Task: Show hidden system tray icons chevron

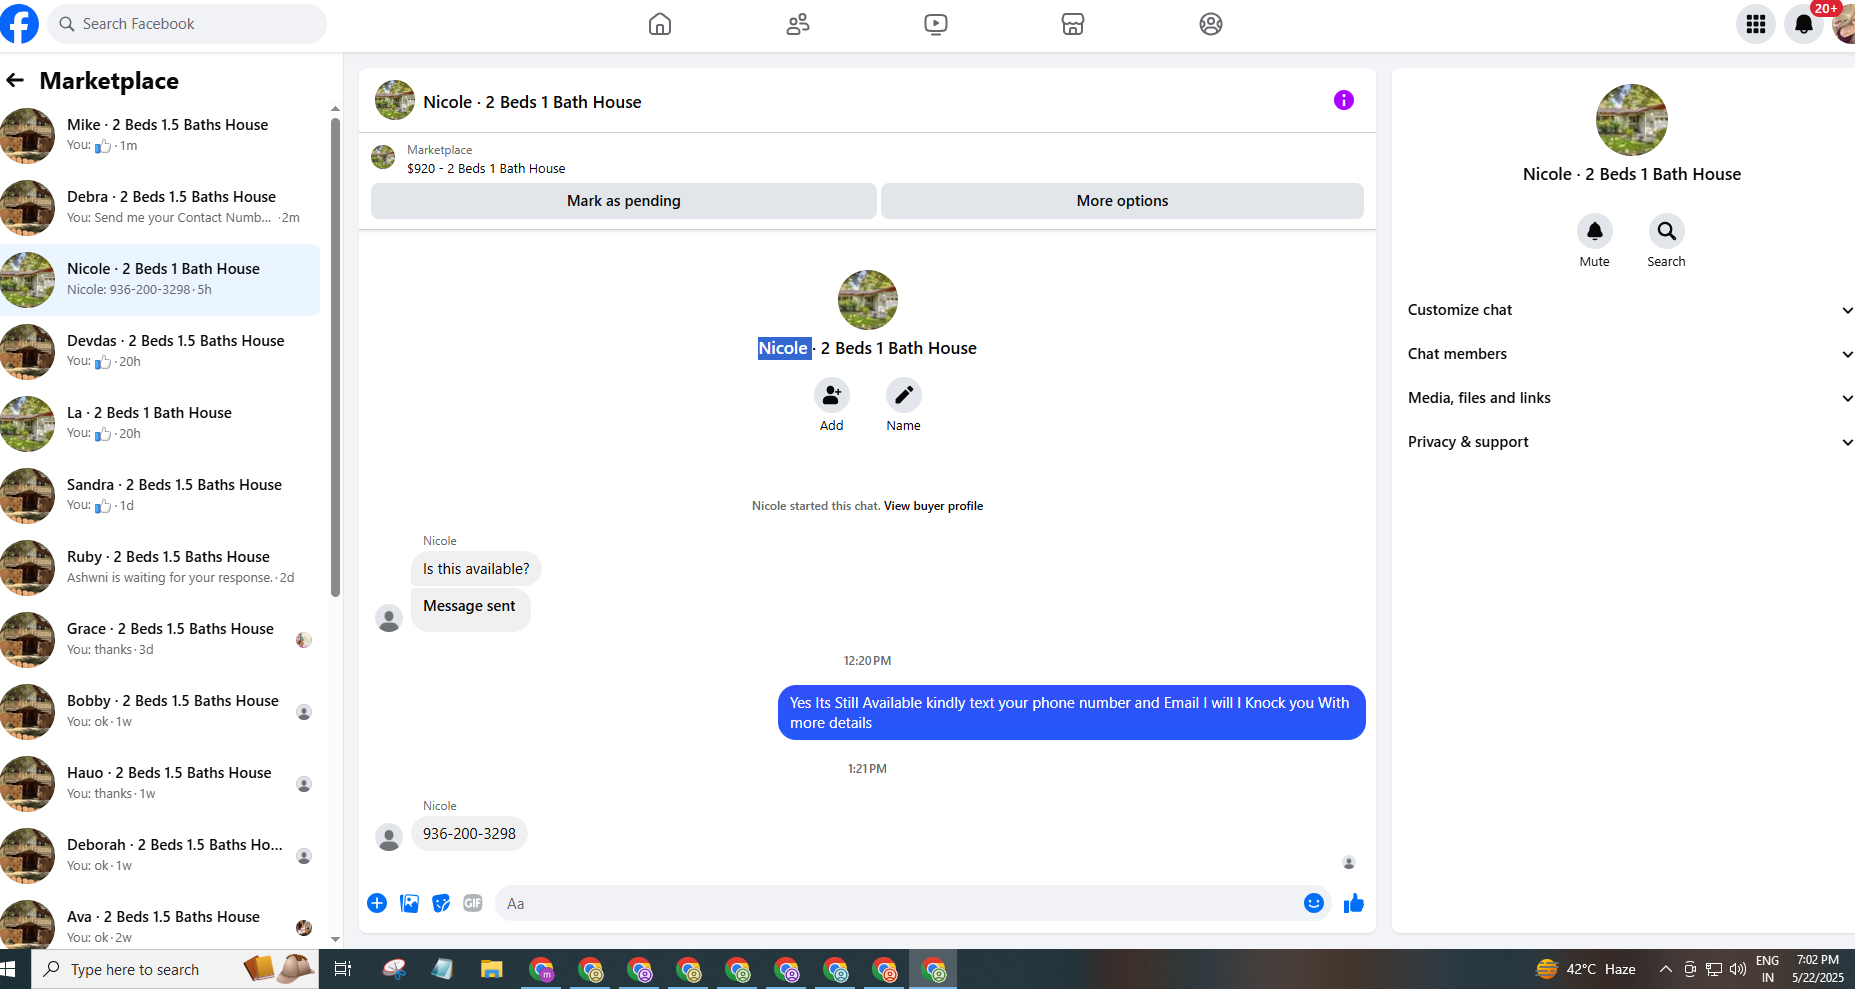Action: [1665, 969]
